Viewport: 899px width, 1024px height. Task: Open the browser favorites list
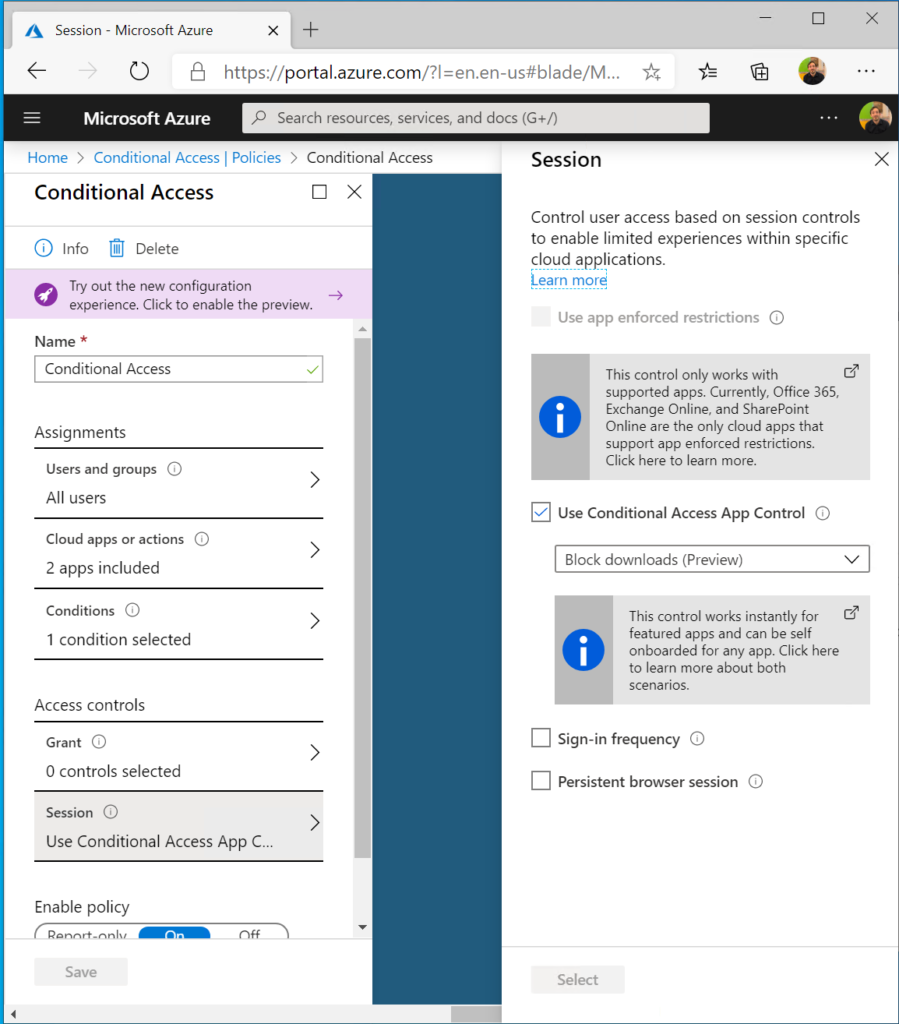pyautogui.click(x=708, y=71)
